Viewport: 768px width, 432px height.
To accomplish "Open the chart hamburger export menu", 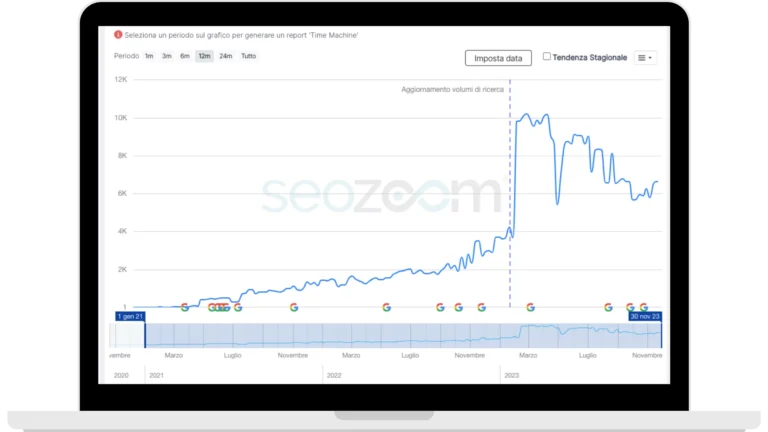I will click(x=645, y=58).
